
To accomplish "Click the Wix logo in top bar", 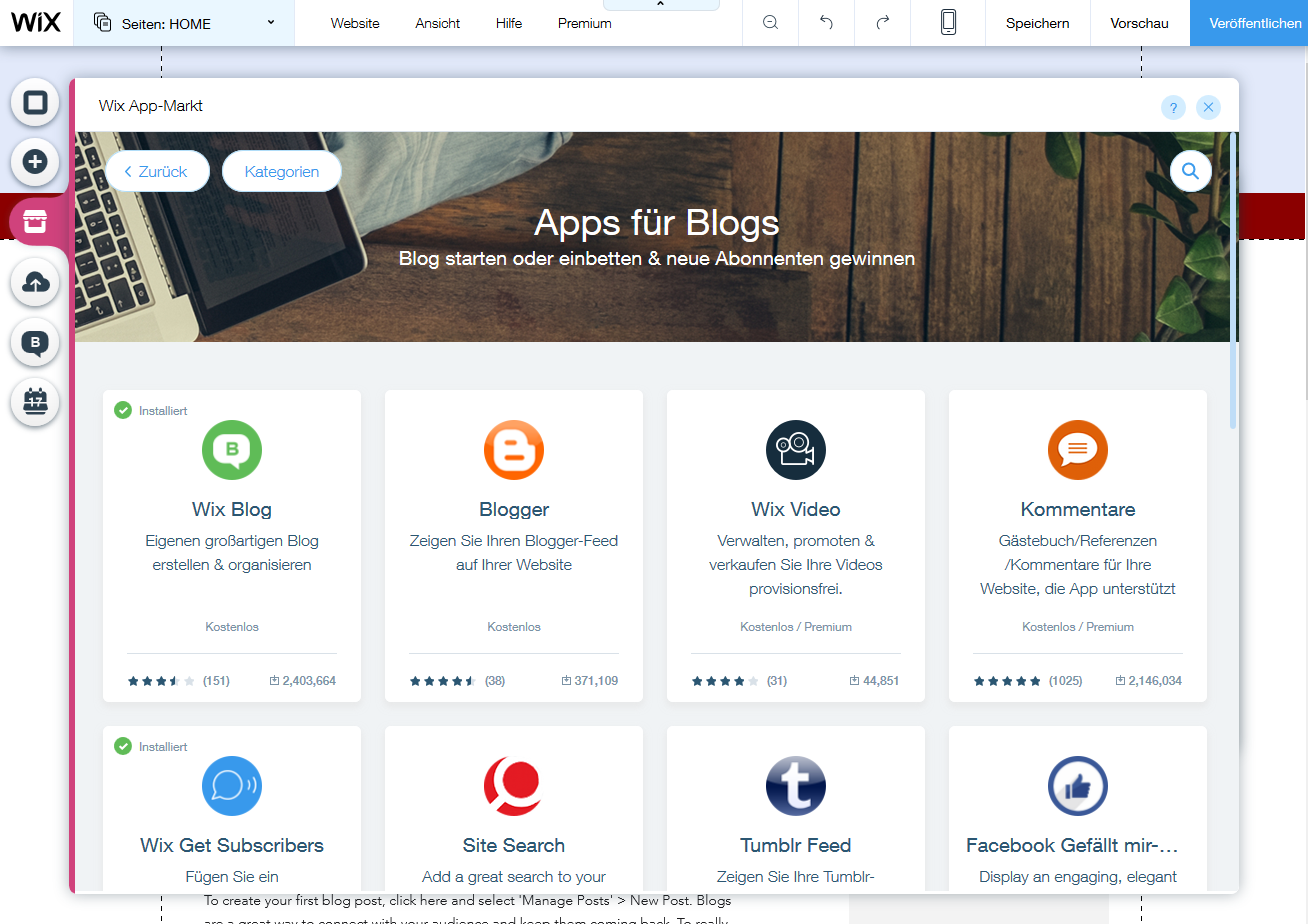I will [x=36, y=23].
